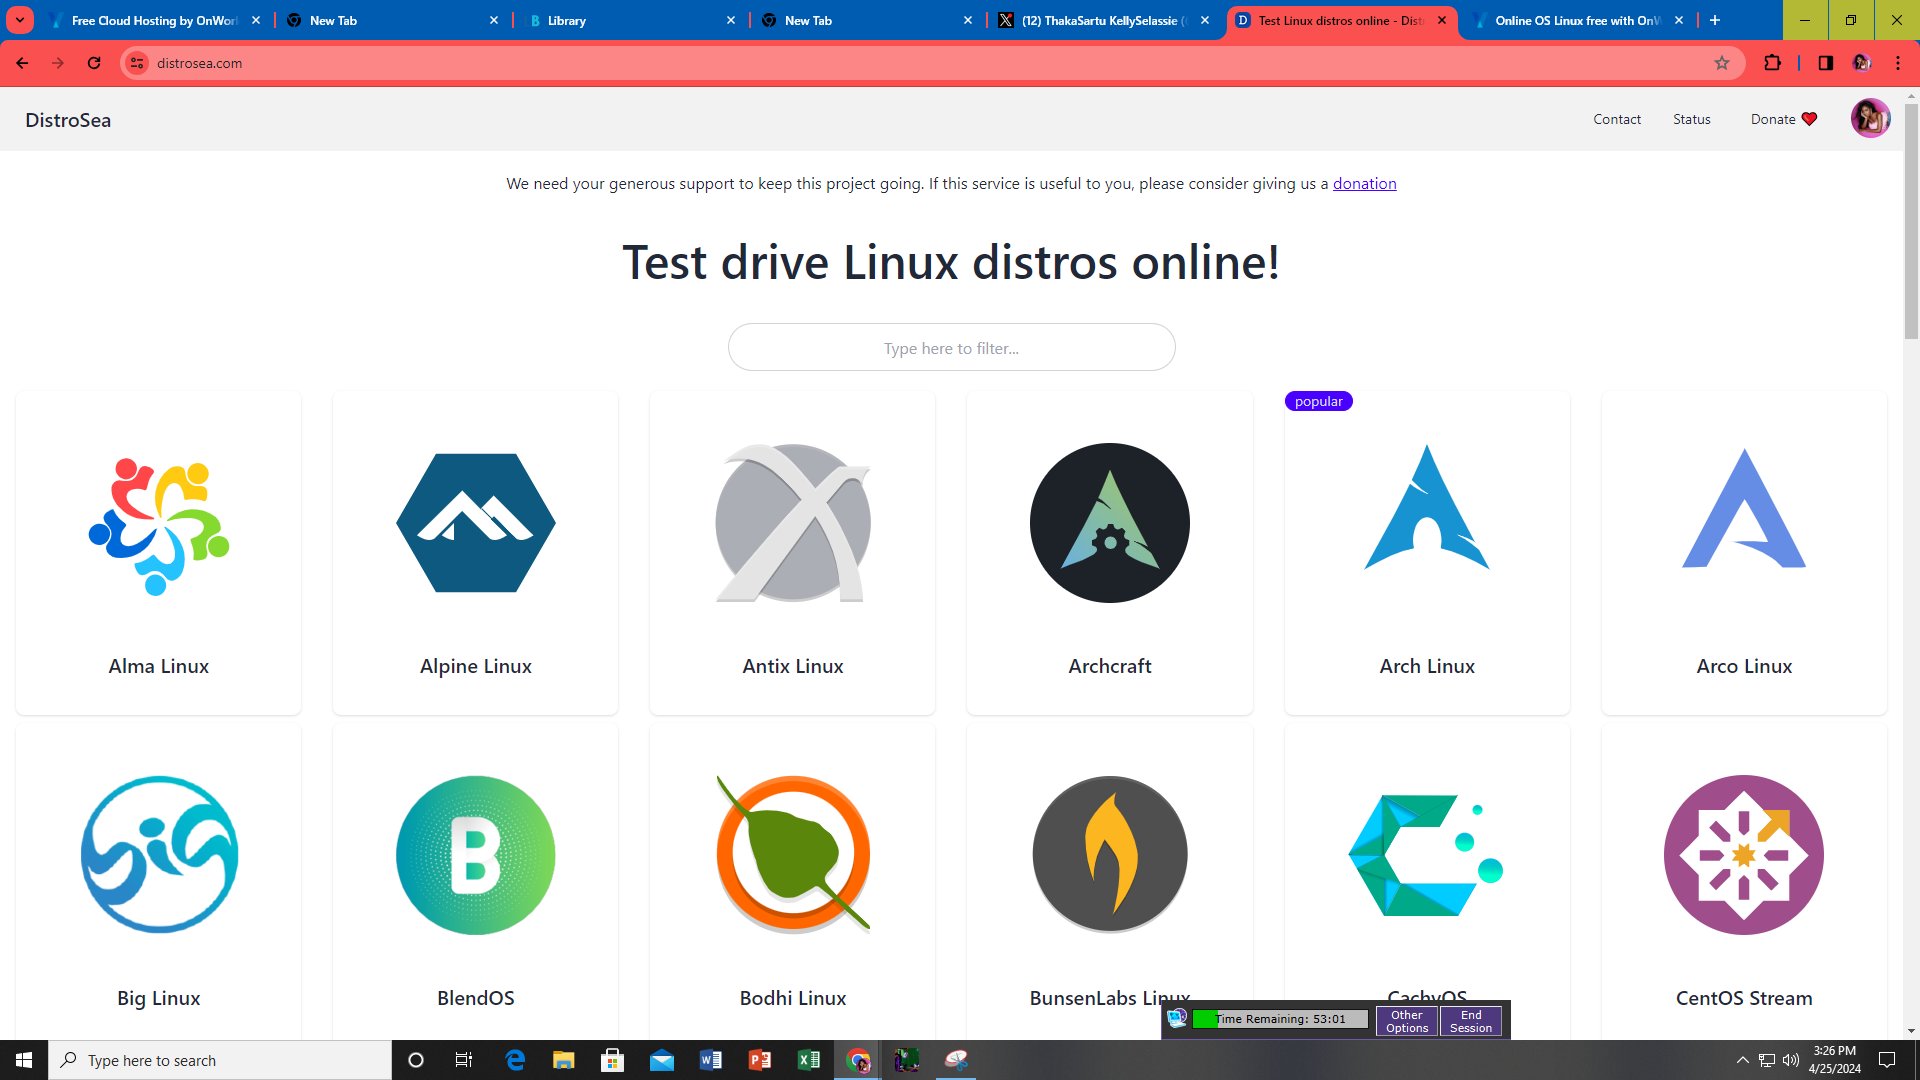
Task: Open the Windows Start menu
Action: [24, 1060]
